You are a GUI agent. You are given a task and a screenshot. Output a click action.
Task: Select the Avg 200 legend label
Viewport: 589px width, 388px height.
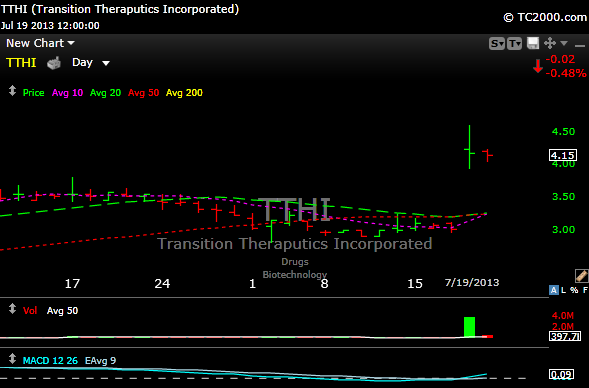pyautogui.click(x=184, y=93)
